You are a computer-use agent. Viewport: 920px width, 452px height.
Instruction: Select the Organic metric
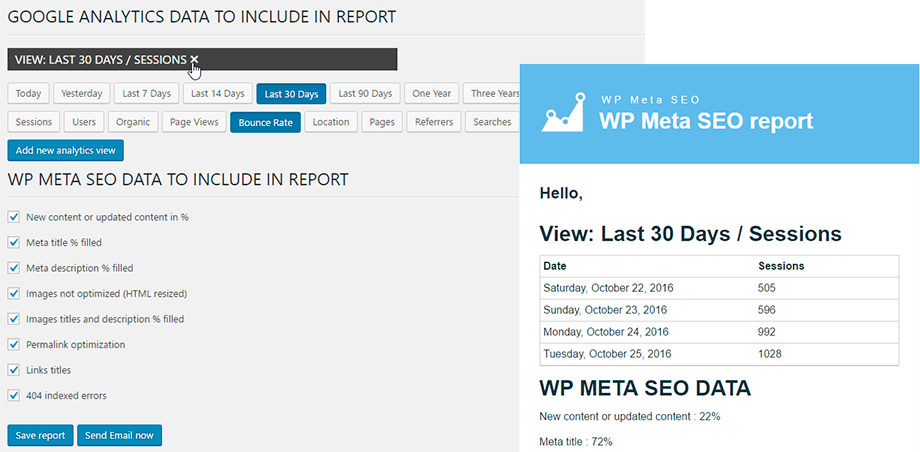coord(133,122)
